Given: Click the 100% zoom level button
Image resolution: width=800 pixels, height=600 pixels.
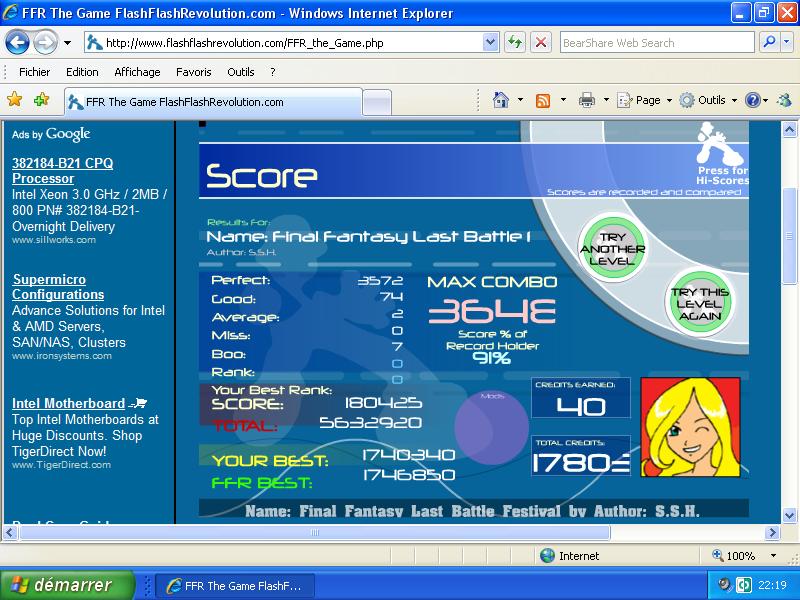Looking at the screenshot, I should [734, 555].
